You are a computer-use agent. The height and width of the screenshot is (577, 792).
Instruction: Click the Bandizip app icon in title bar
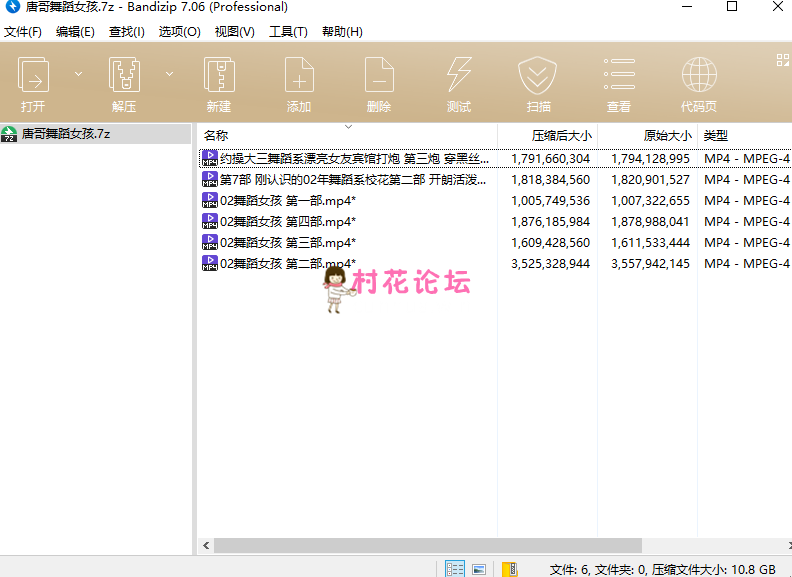pos(13,7)
